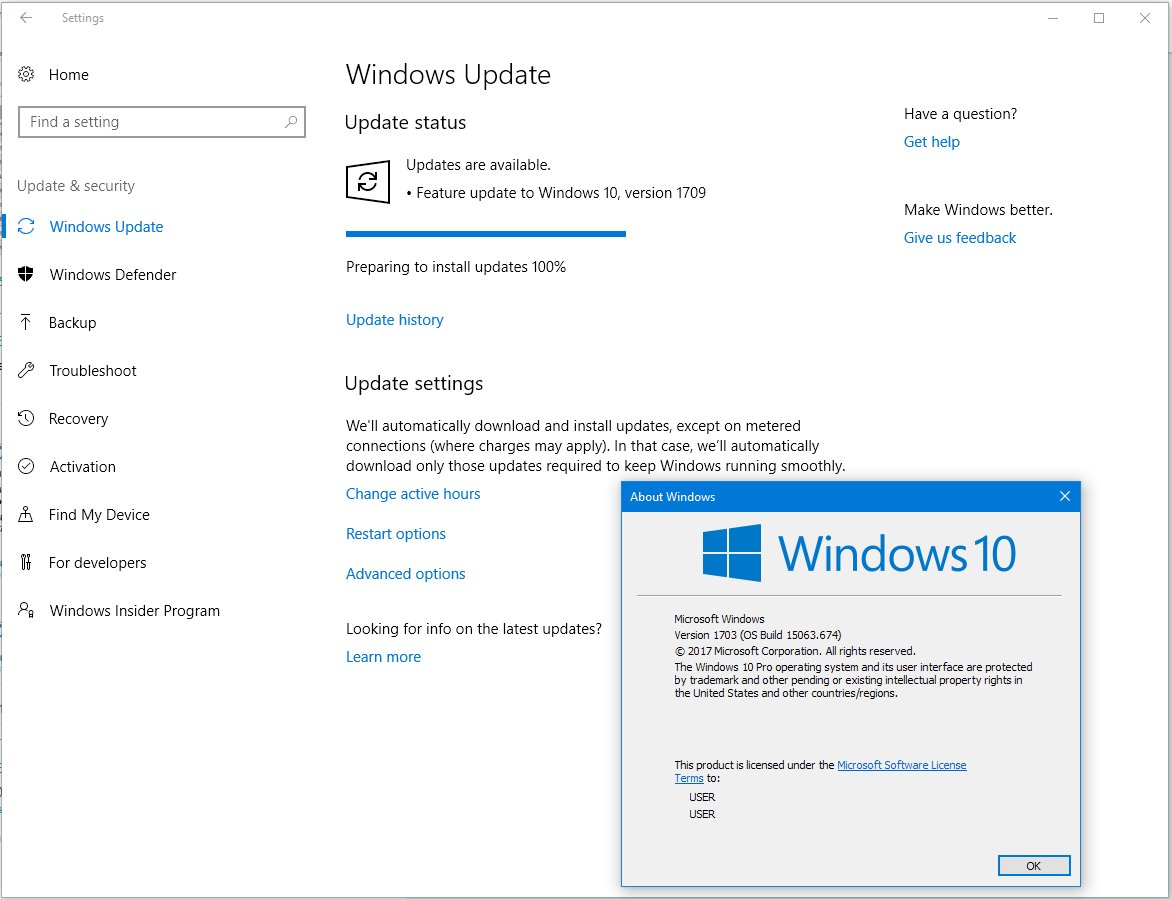The width and height of the screenshot is (1172, 899).
Task: Open Activation using its checkmark icon
Action: click(x=28, y=466)
